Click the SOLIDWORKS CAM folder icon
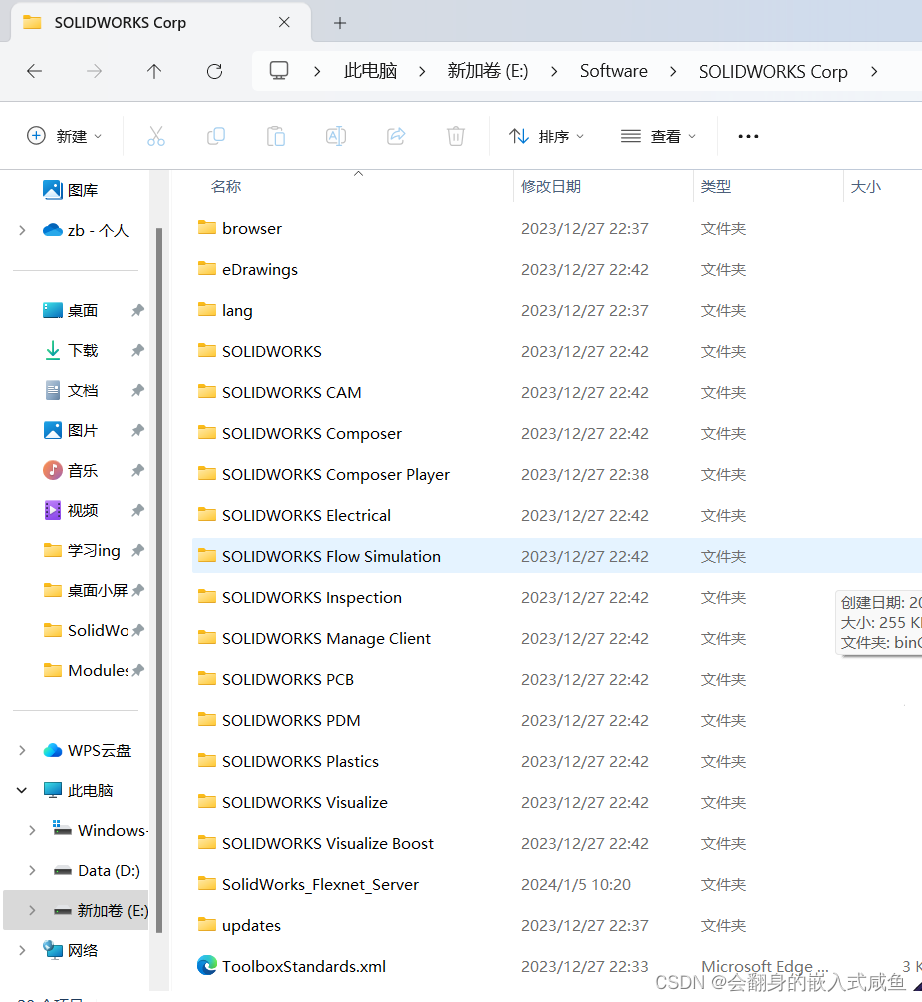The image size is (922, 1002). click(x=206, y=392)
